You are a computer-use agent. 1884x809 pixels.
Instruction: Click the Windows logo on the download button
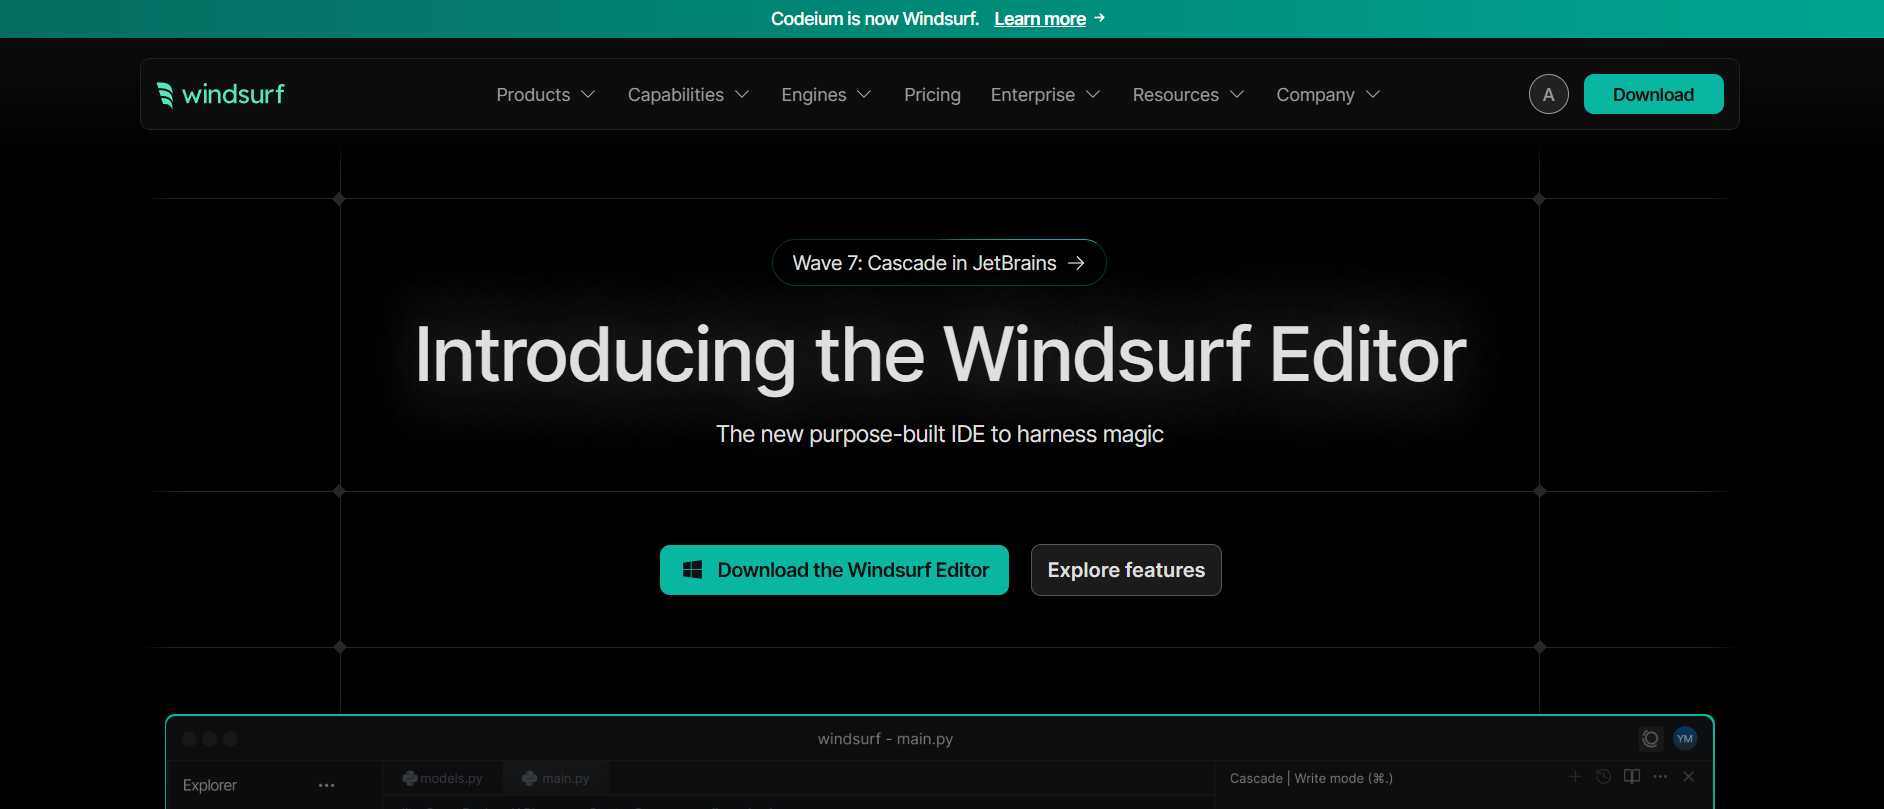click(x=692, y=570)
